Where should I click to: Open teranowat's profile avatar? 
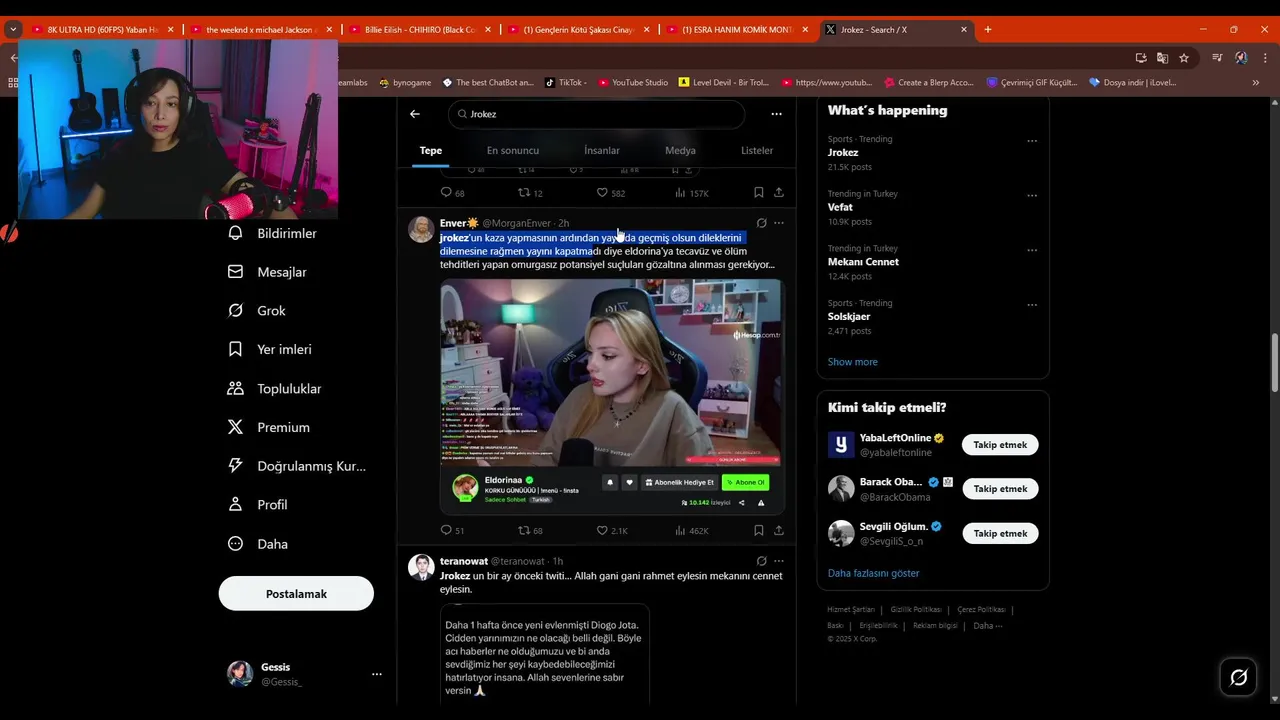(x=421, y=567)
